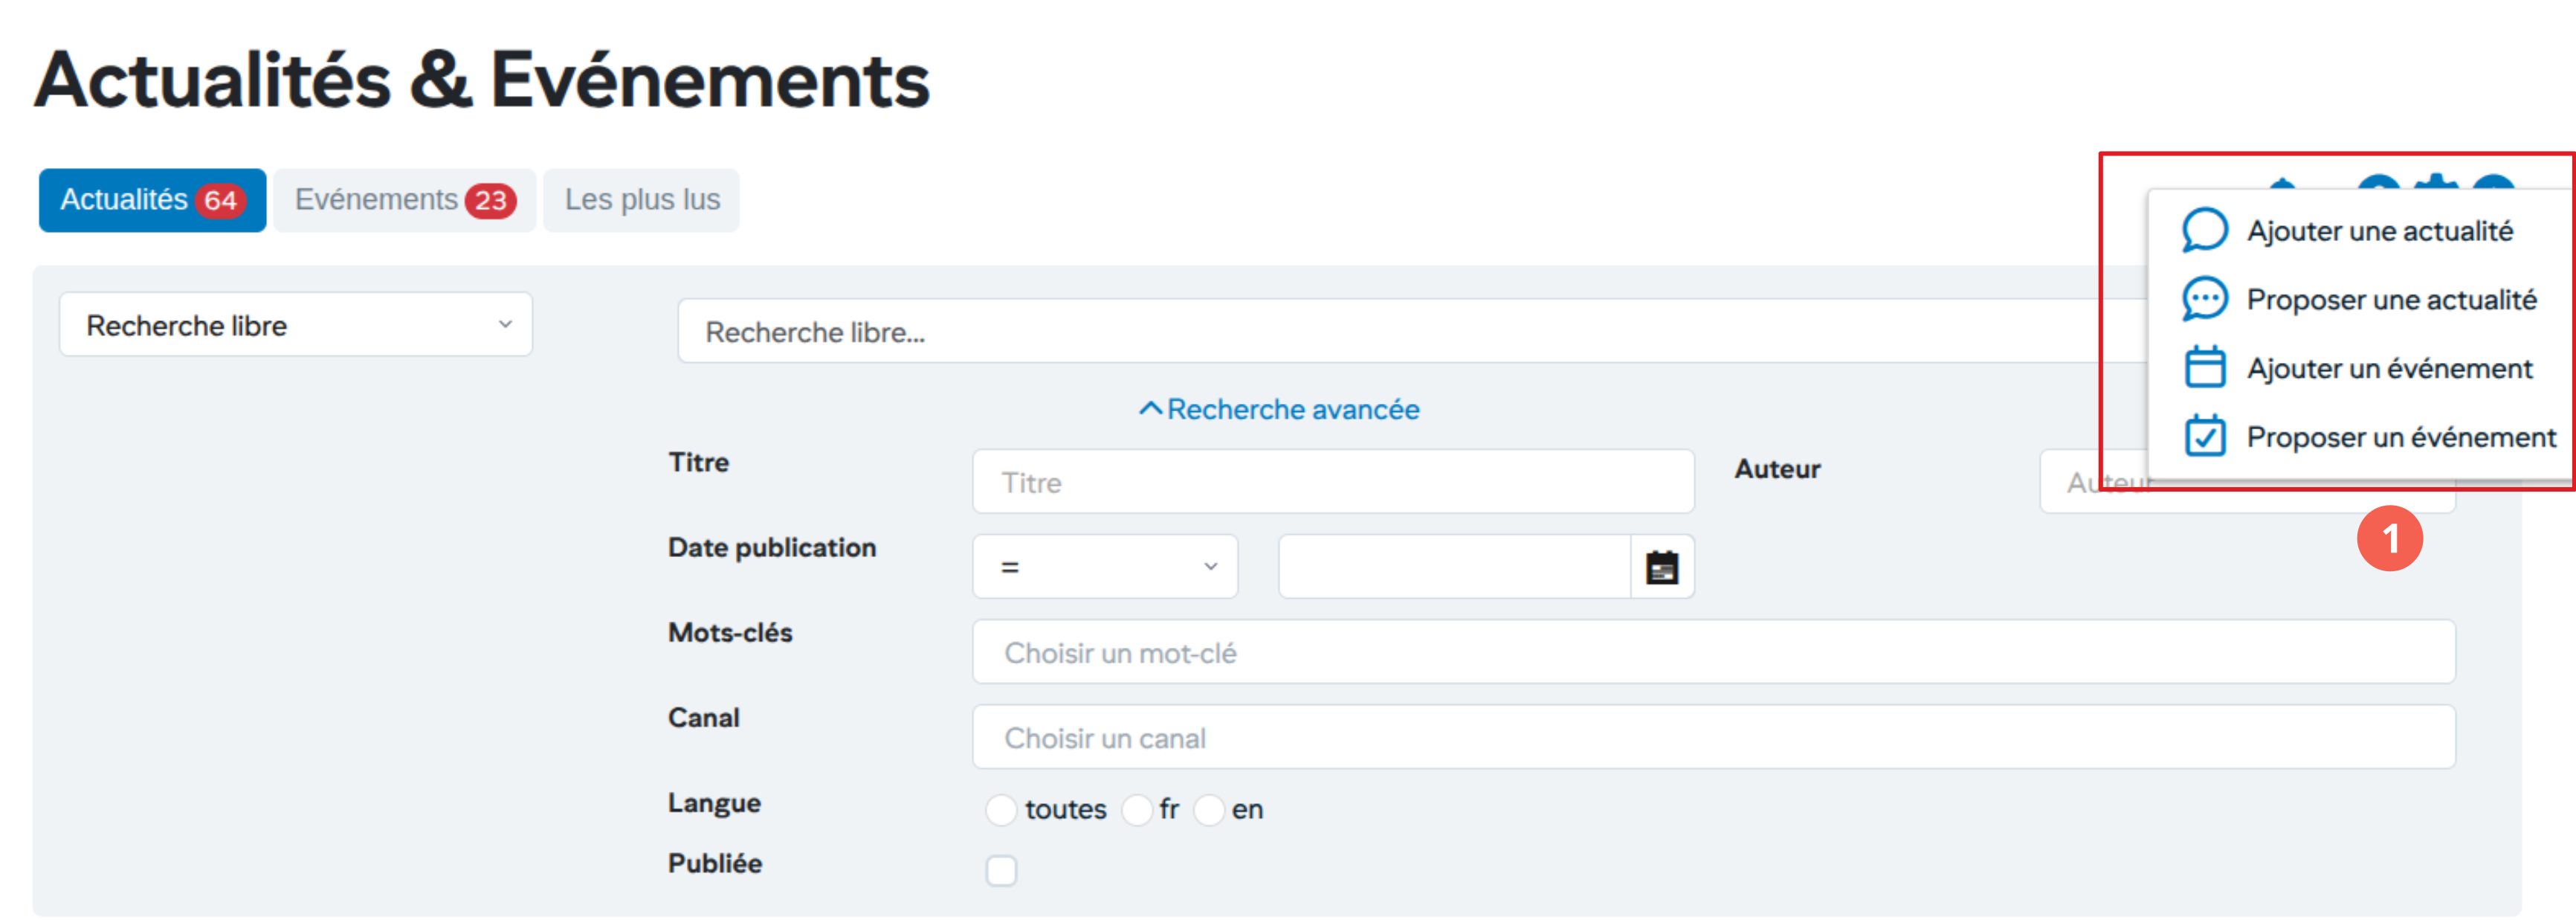Open the Les plus lus tab

(x=641, y=200)
